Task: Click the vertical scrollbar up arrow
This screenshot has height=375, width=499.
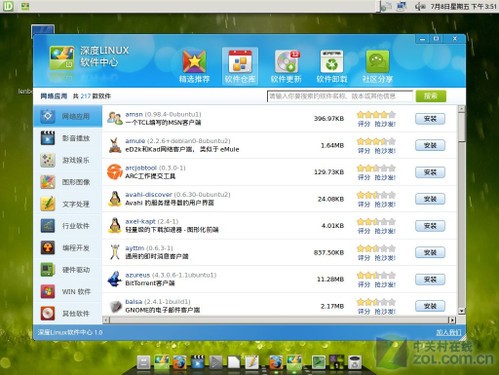Action: (462, 109)
